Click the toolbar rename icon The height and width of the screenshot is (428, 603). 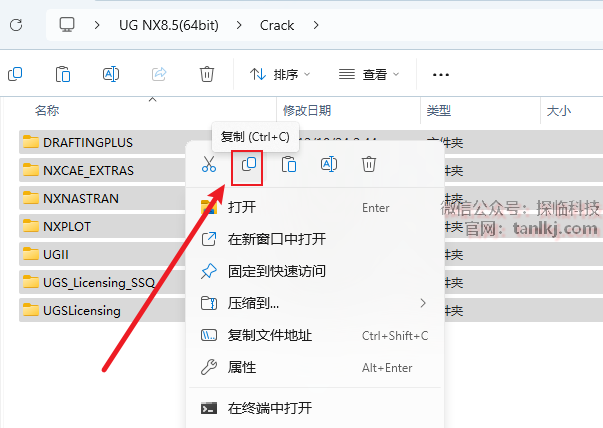[111, 74]
